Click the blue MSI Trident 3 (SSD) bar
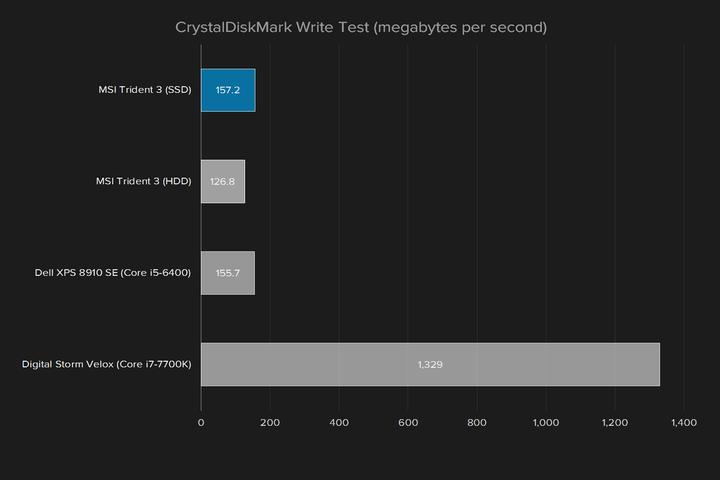Viewport: 720px width, 480px height. 228,90
